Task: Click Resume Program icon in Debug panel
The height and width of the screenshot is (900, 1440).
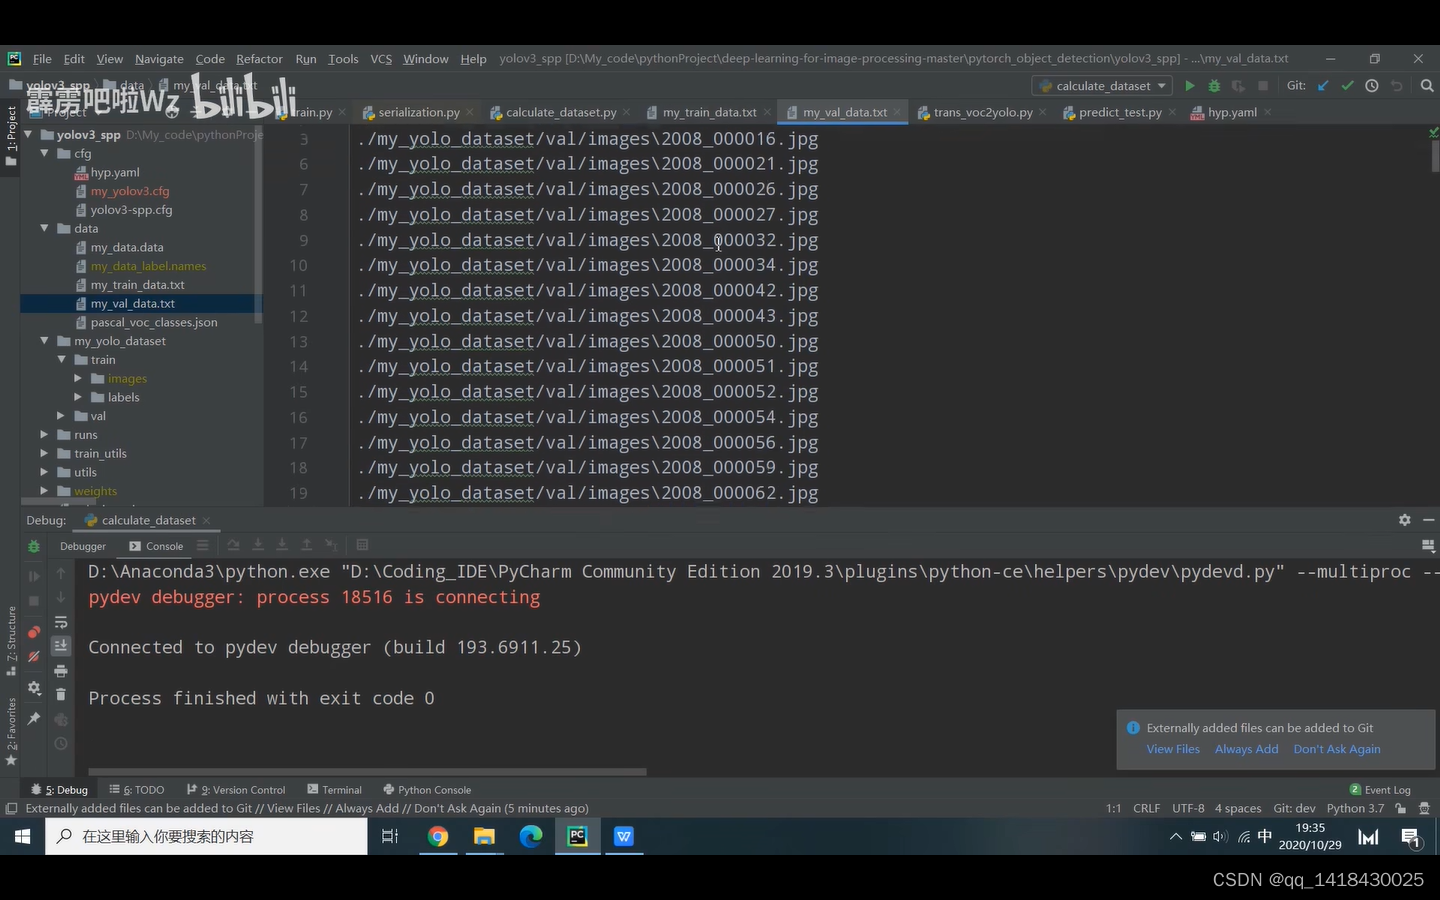Action: tap(34, 576)
